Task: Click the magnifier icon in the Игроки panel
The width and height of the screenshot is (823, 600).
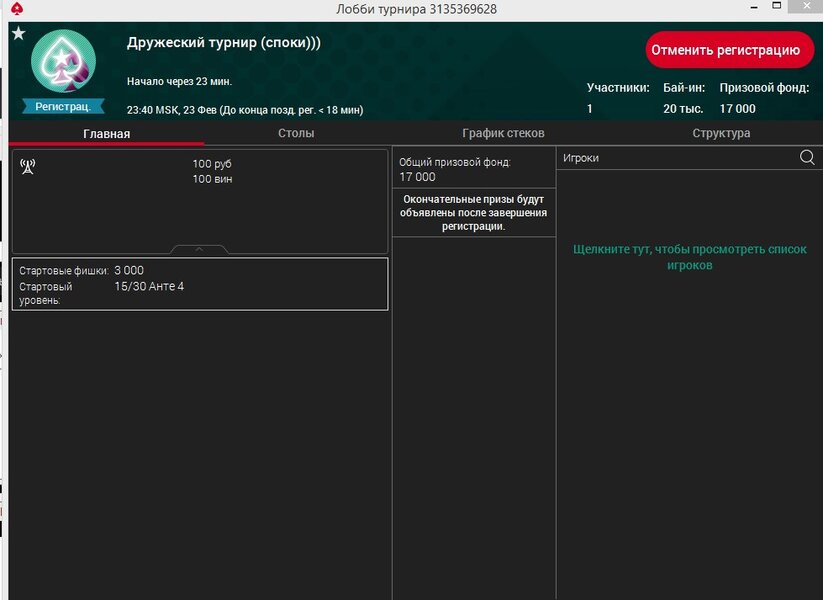Action: tap(807, 158)
